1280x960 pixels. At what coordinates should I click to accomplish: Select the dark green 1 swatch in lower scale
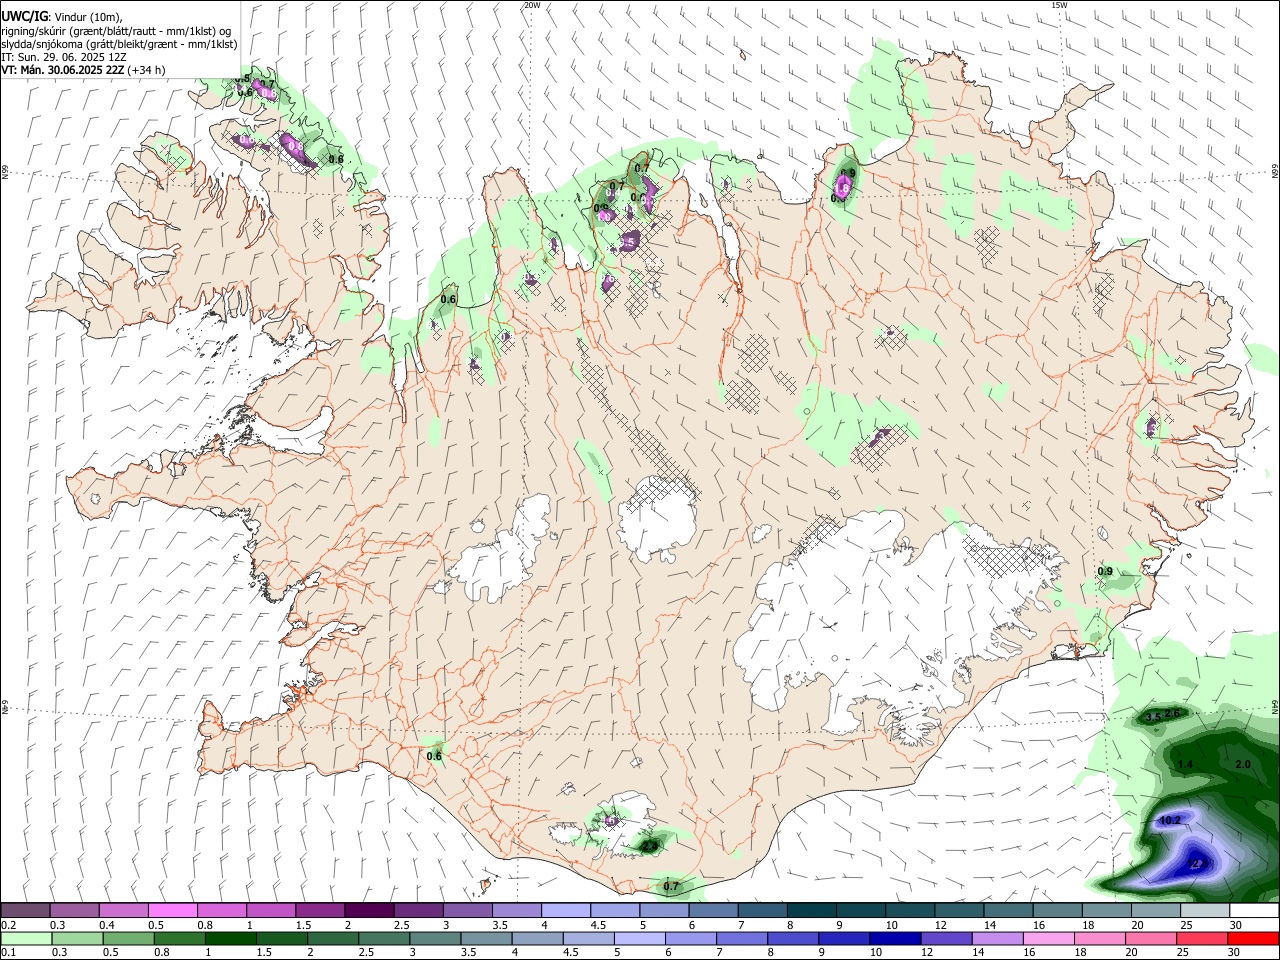[231, 938]
